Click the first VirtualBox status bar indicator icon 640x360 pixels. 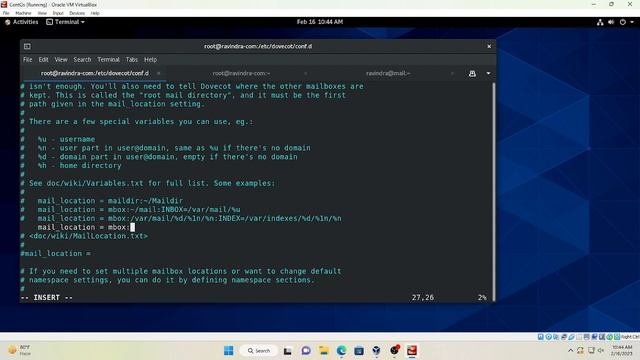(x=541, y=337)
